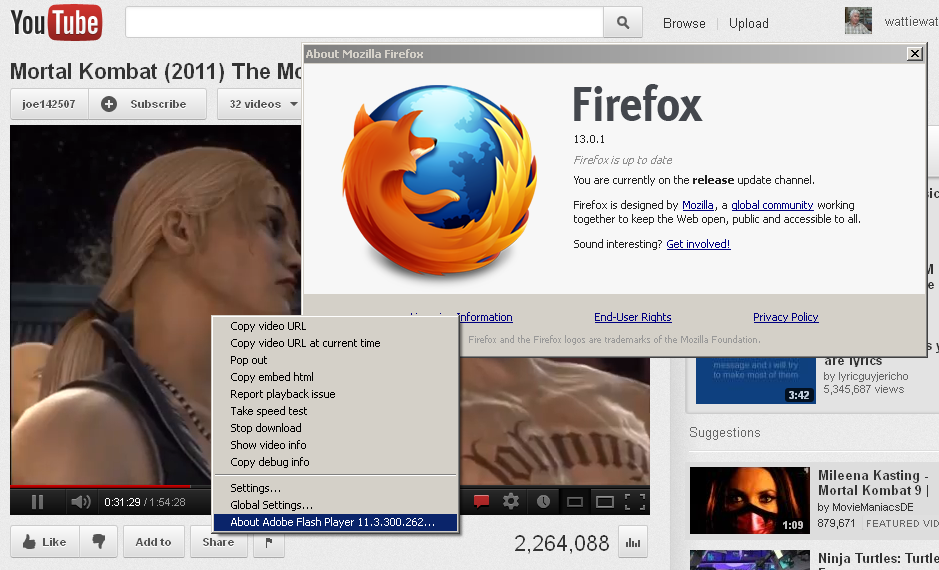Select Take speed test menu entry

[335, 411]
